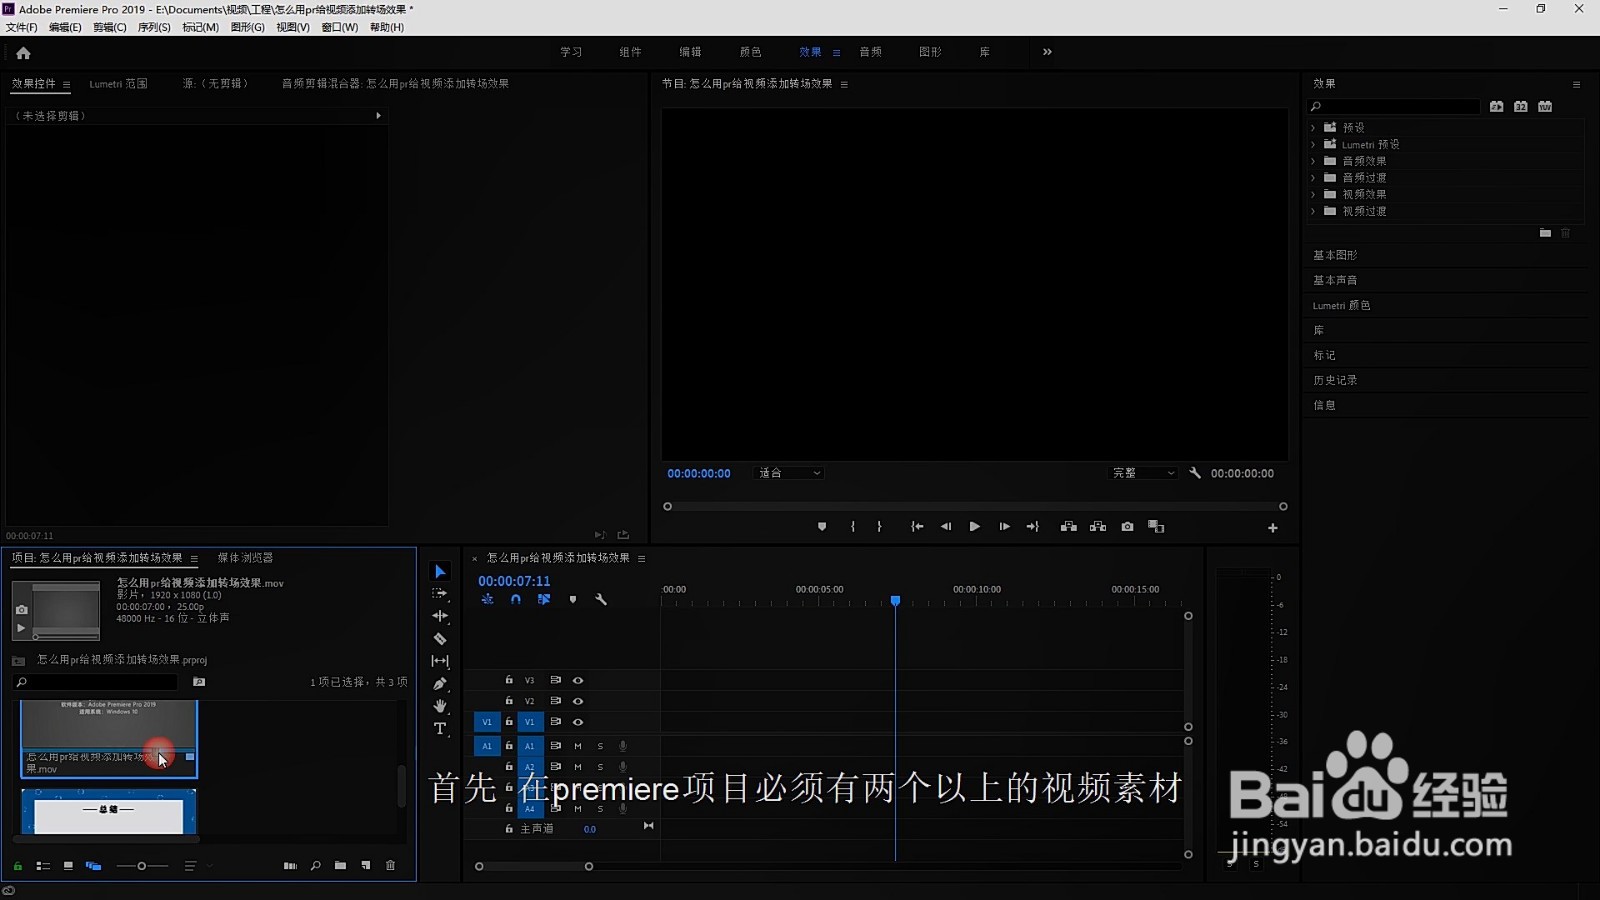Adjust Project panel thumbnail zoom slider

pos(142,866)
